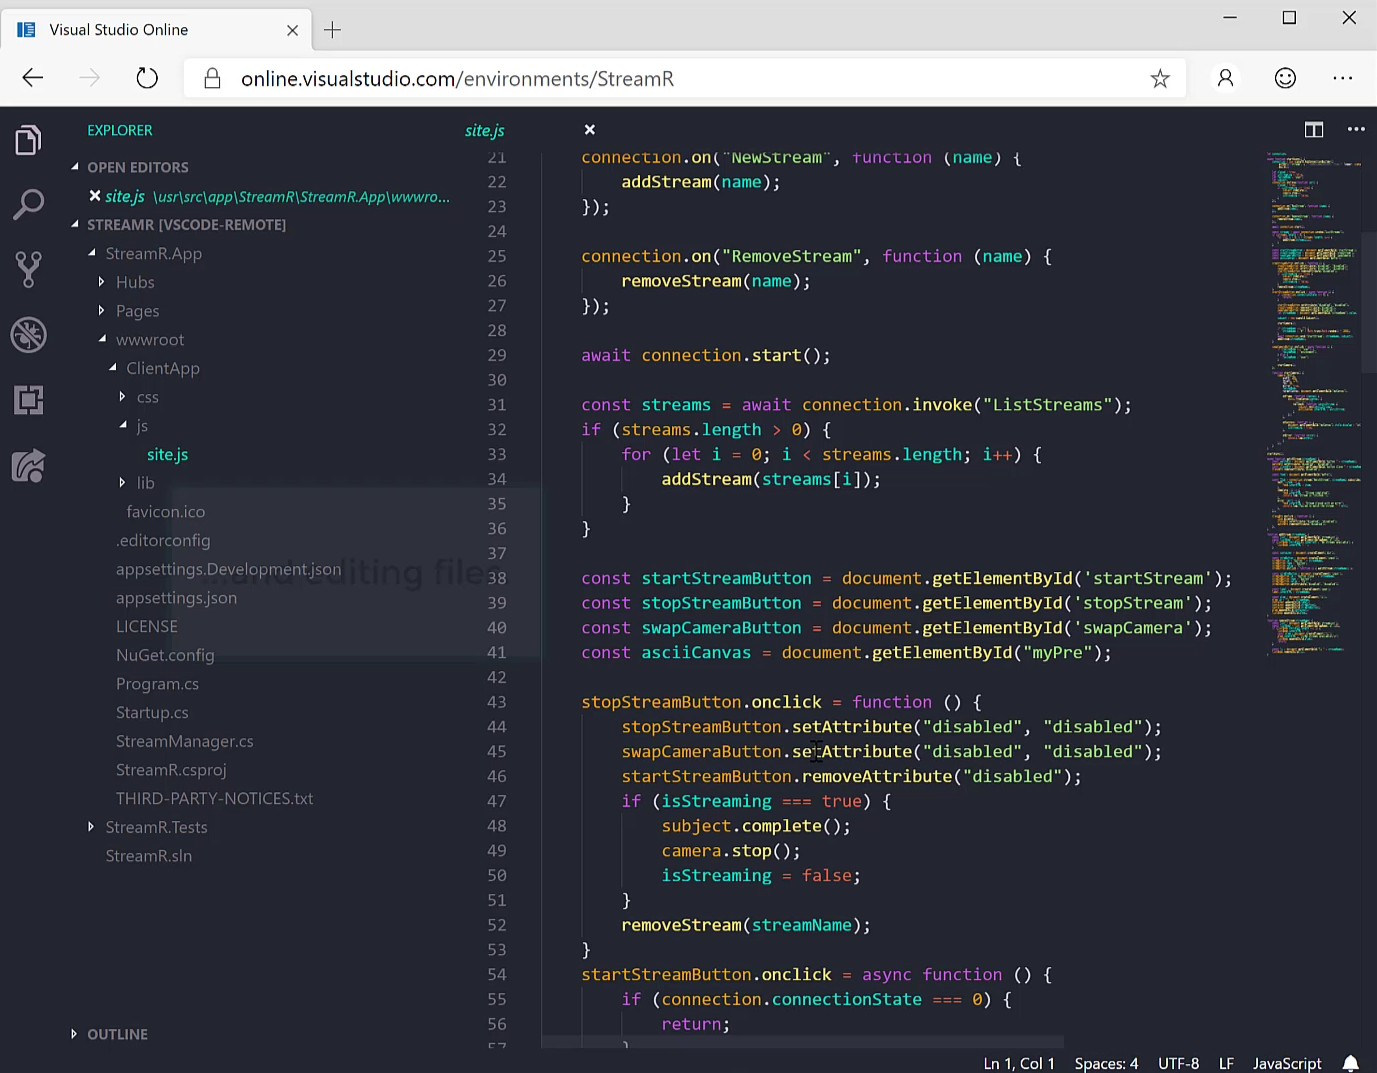
Task: Open the Run and Debug view
Action: [x=28, y=335]
